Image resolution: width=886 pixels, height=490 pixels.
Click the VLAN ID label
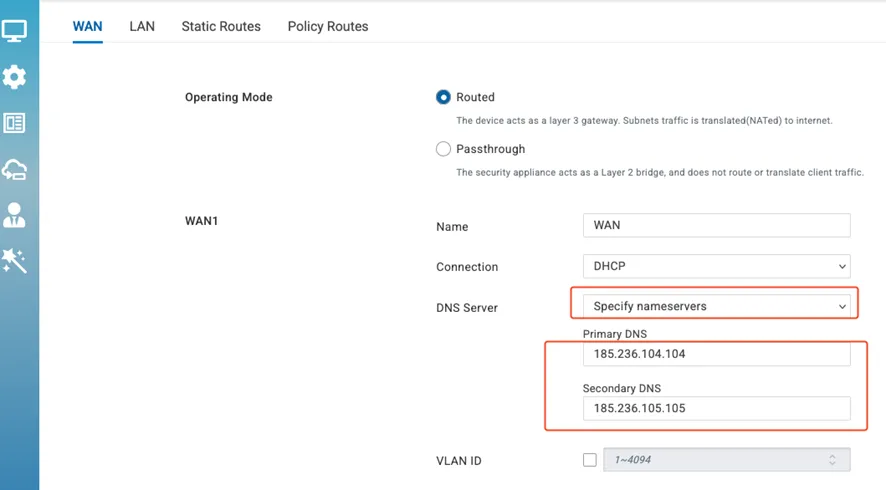pos(458,461)
